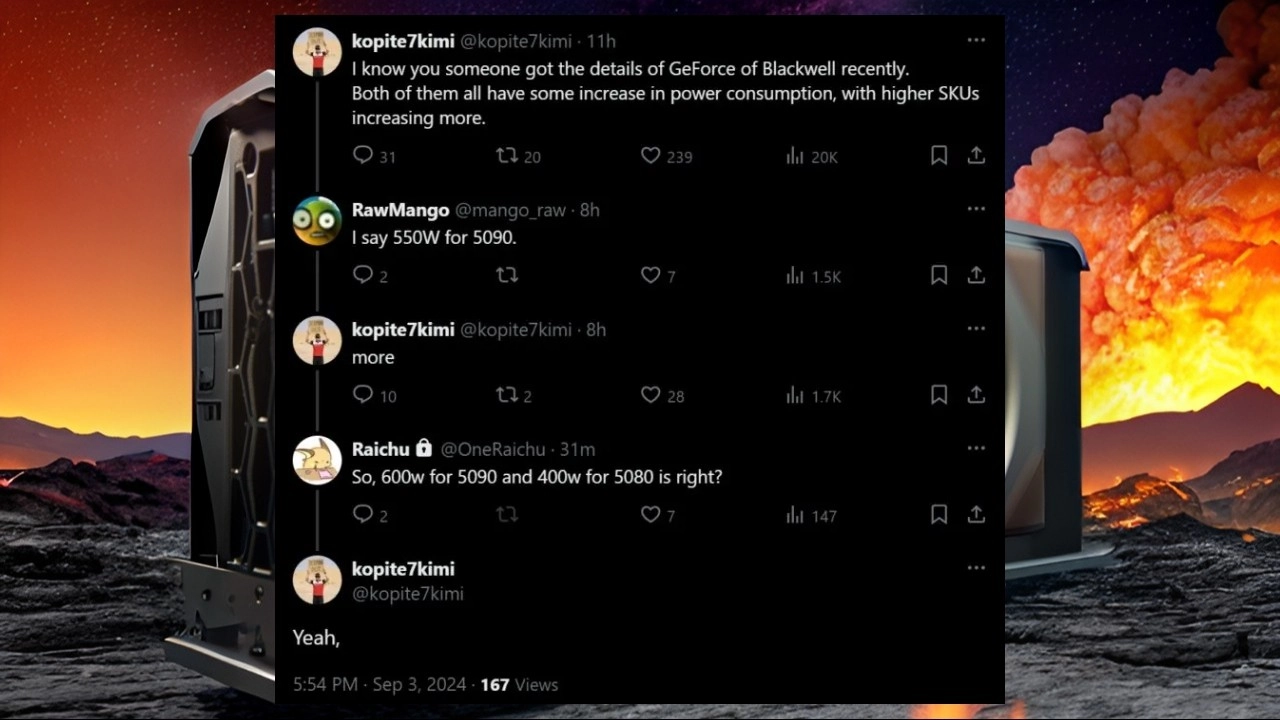Open @mango_raw profile handle
The width and height of the screenshot is (1280, 720).
click(x=510, y=210)
